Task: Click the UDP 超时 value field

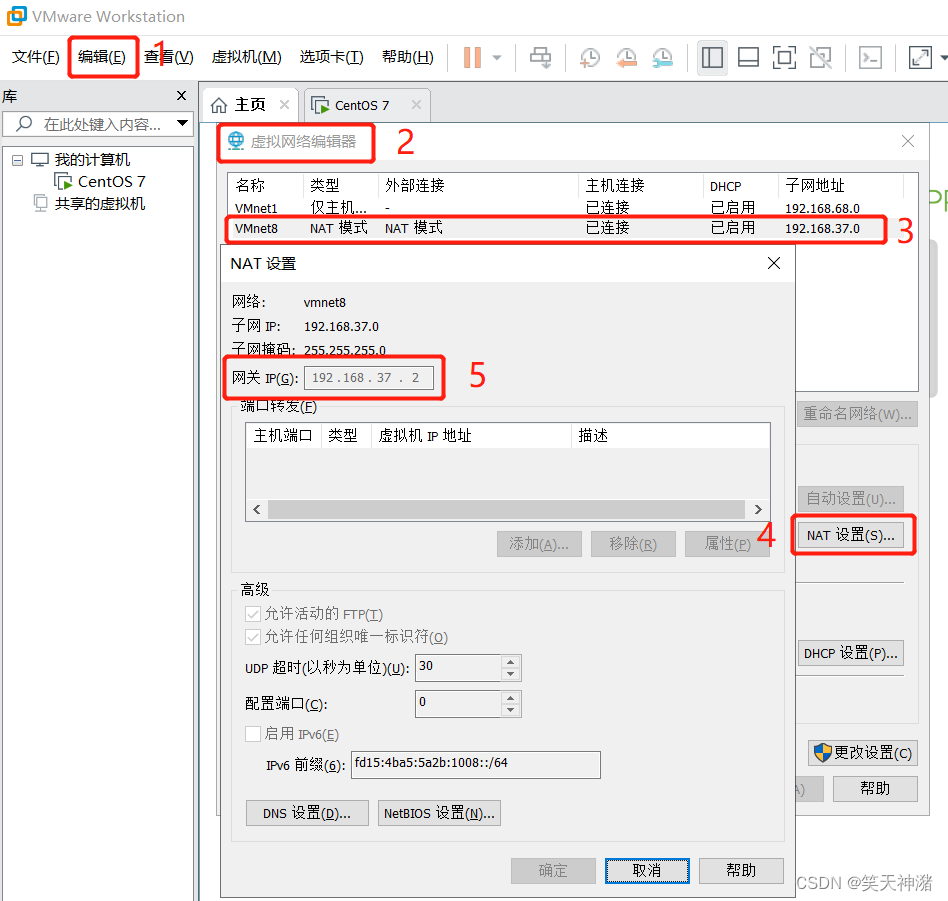Action: [x=459, y=668]
